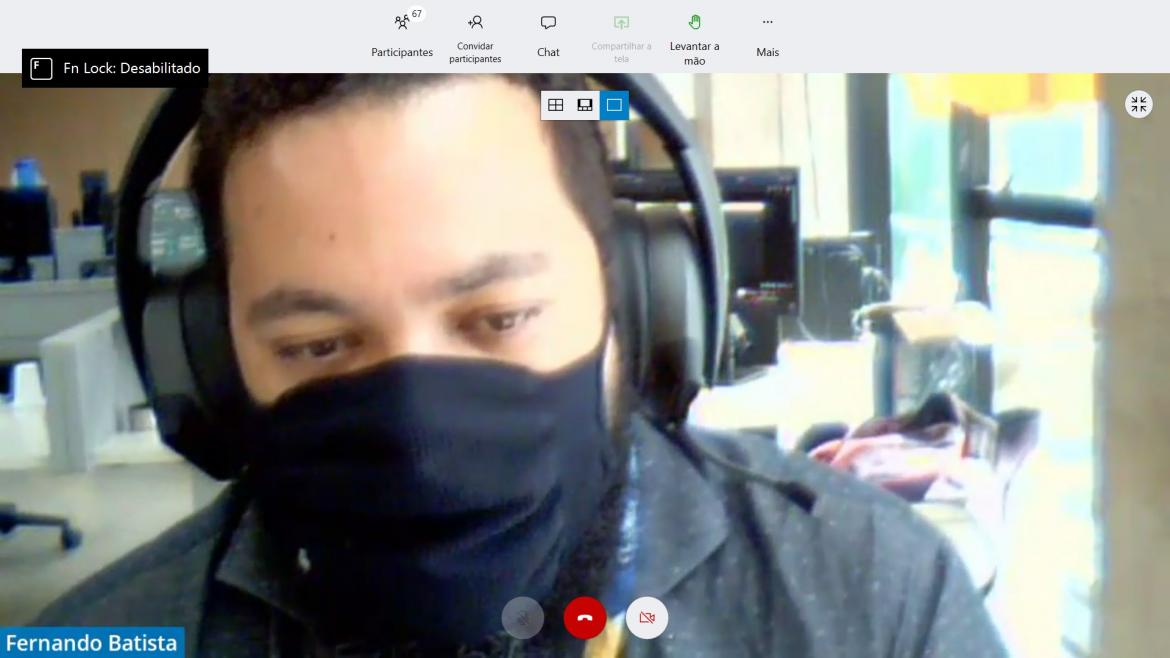The image size is (1170, 658).
Task: Click the 67 participant count badge
Action: [x=416, y=13]
